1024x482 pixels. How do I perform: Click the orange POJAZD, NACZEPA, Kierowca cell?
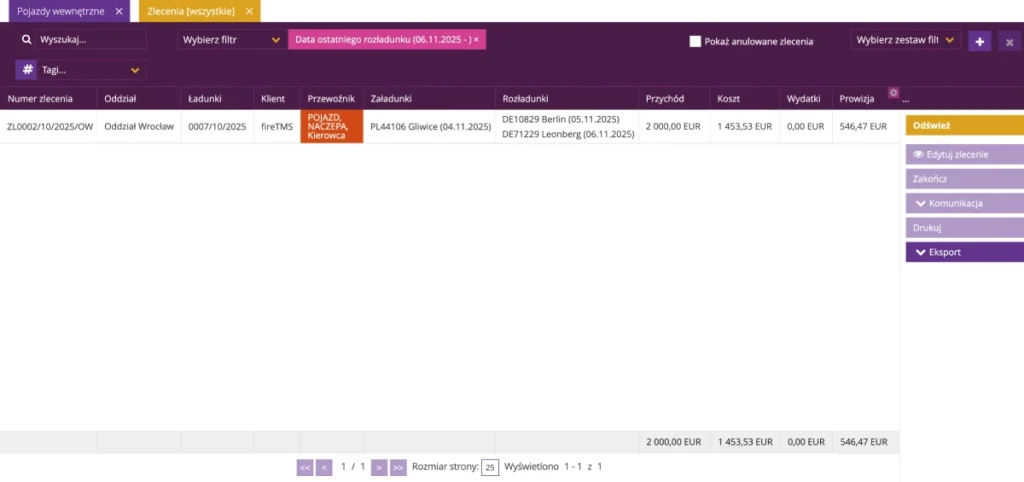click(x=332, y=127)
